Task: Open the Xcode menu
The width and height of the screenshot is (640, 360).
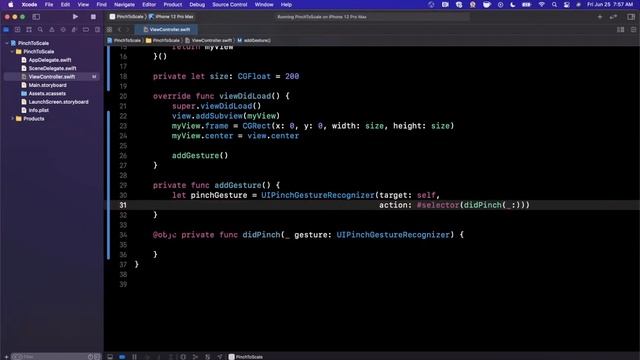Action: tap(29, 4)
